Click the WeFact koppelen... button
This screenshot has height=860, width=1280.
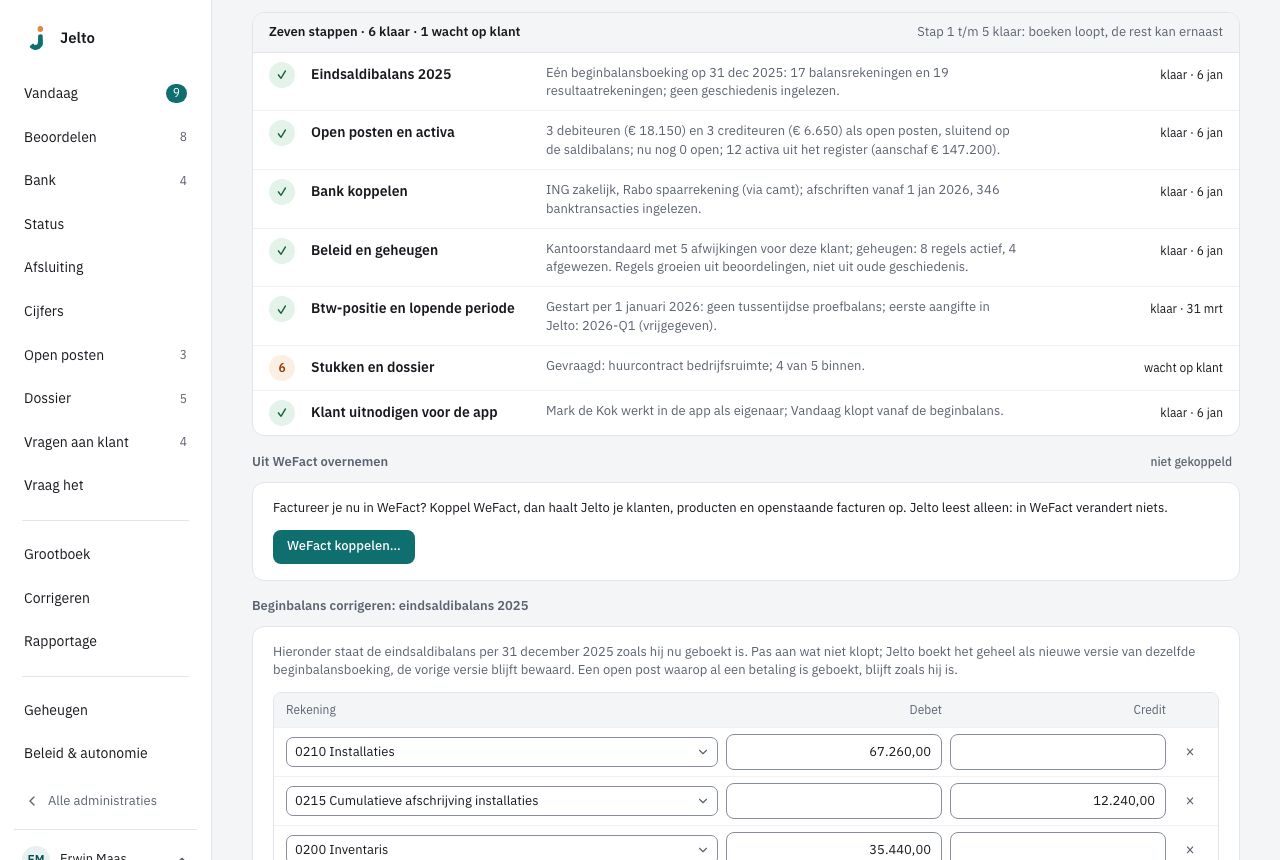point(344,547)
